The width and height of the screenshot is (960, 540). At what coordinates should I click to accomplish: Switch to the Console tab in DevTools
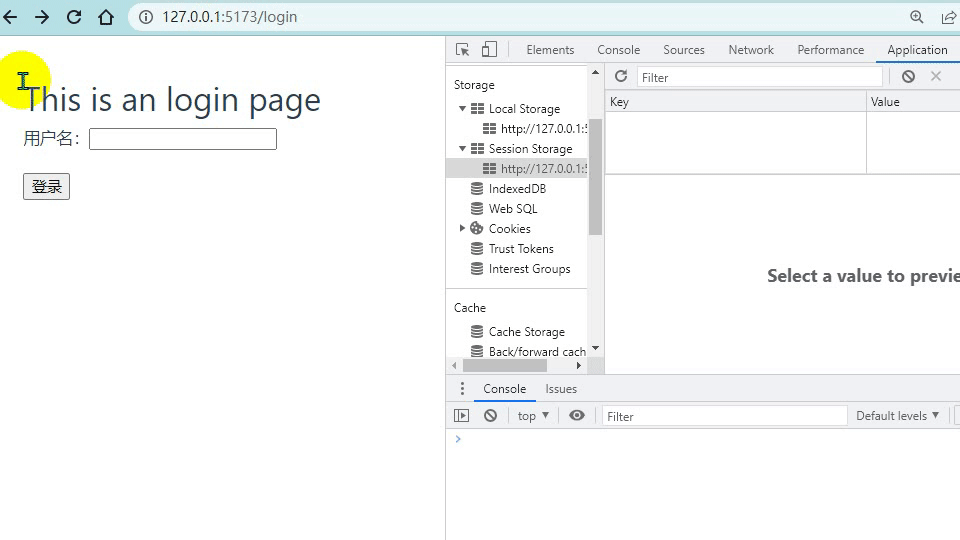[618, 50]
